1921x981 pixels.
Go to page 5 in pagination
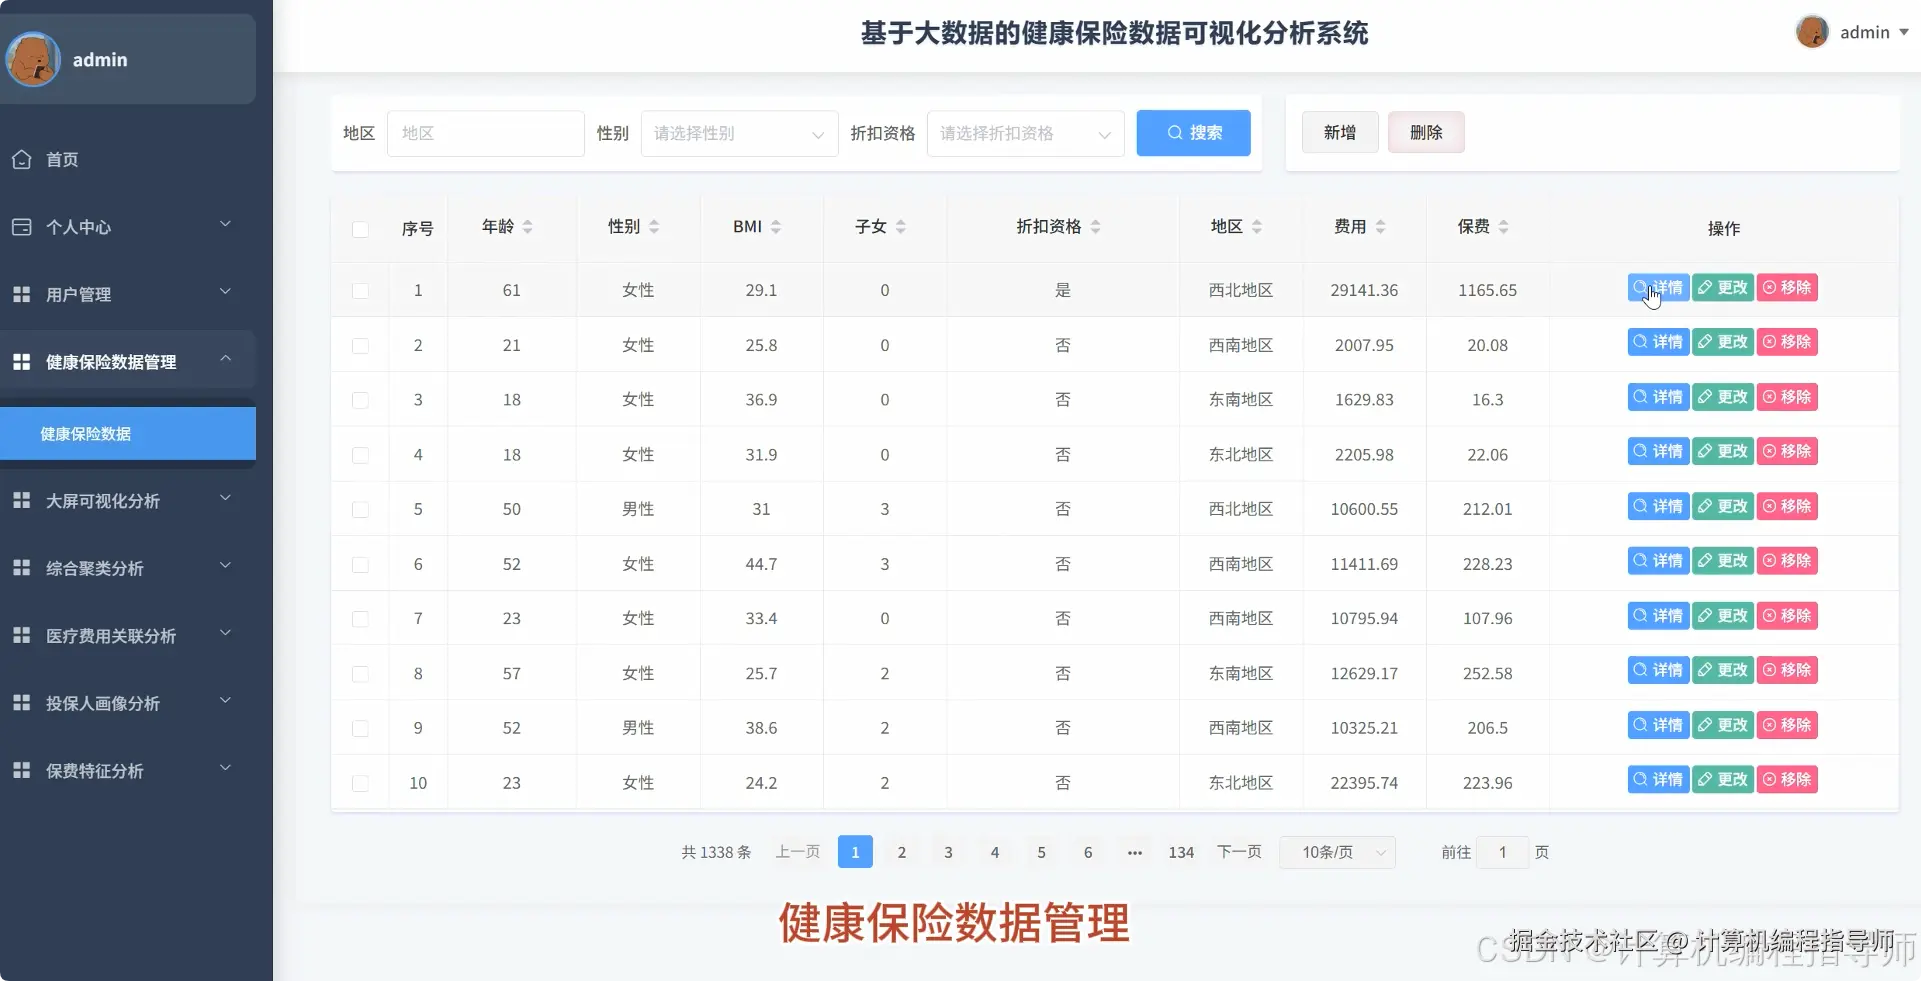(x=1041, y=852)
